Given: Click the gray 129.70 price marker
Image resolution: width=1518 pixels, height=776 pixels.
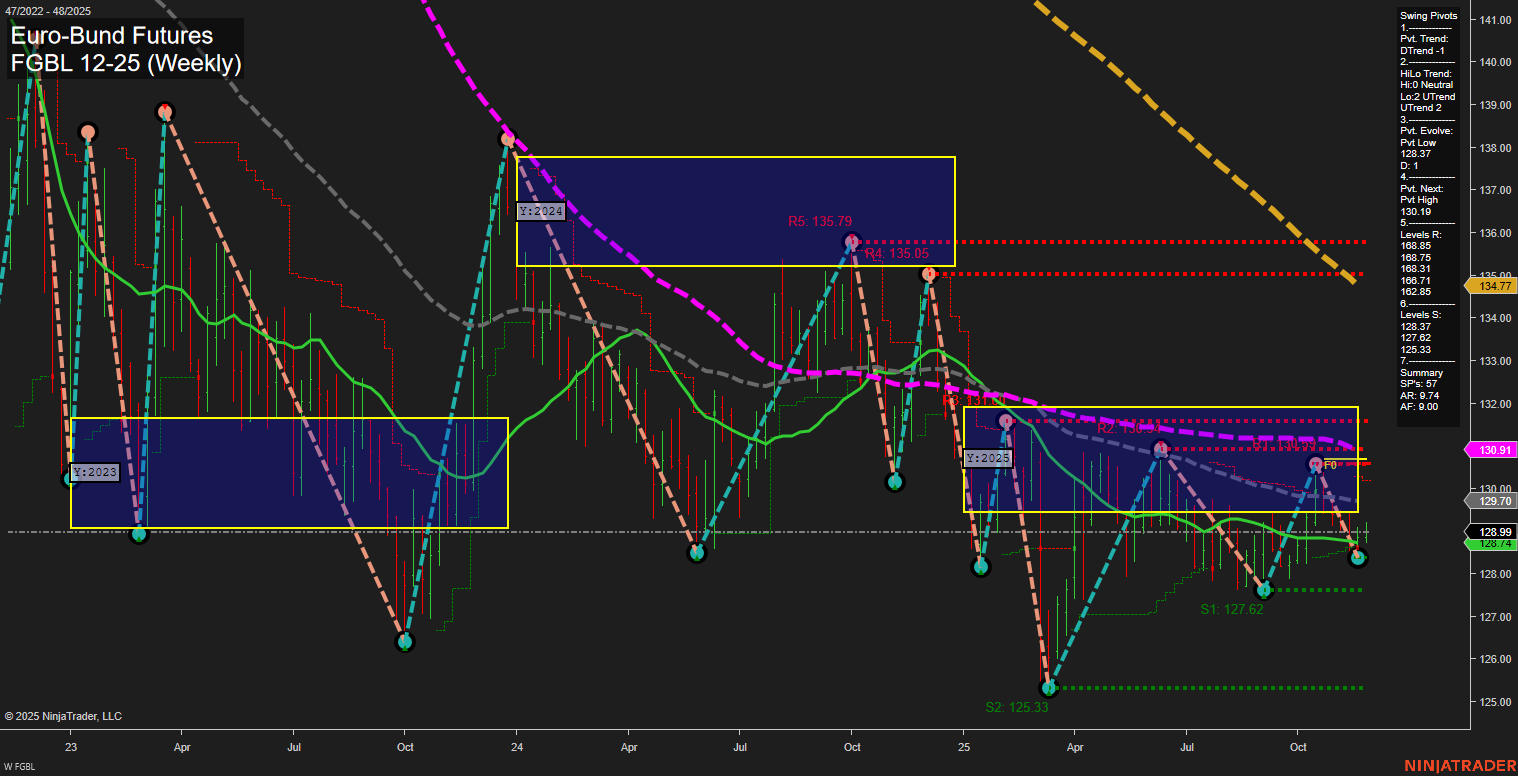Looking at the screenshot, I should point(1491,501).
